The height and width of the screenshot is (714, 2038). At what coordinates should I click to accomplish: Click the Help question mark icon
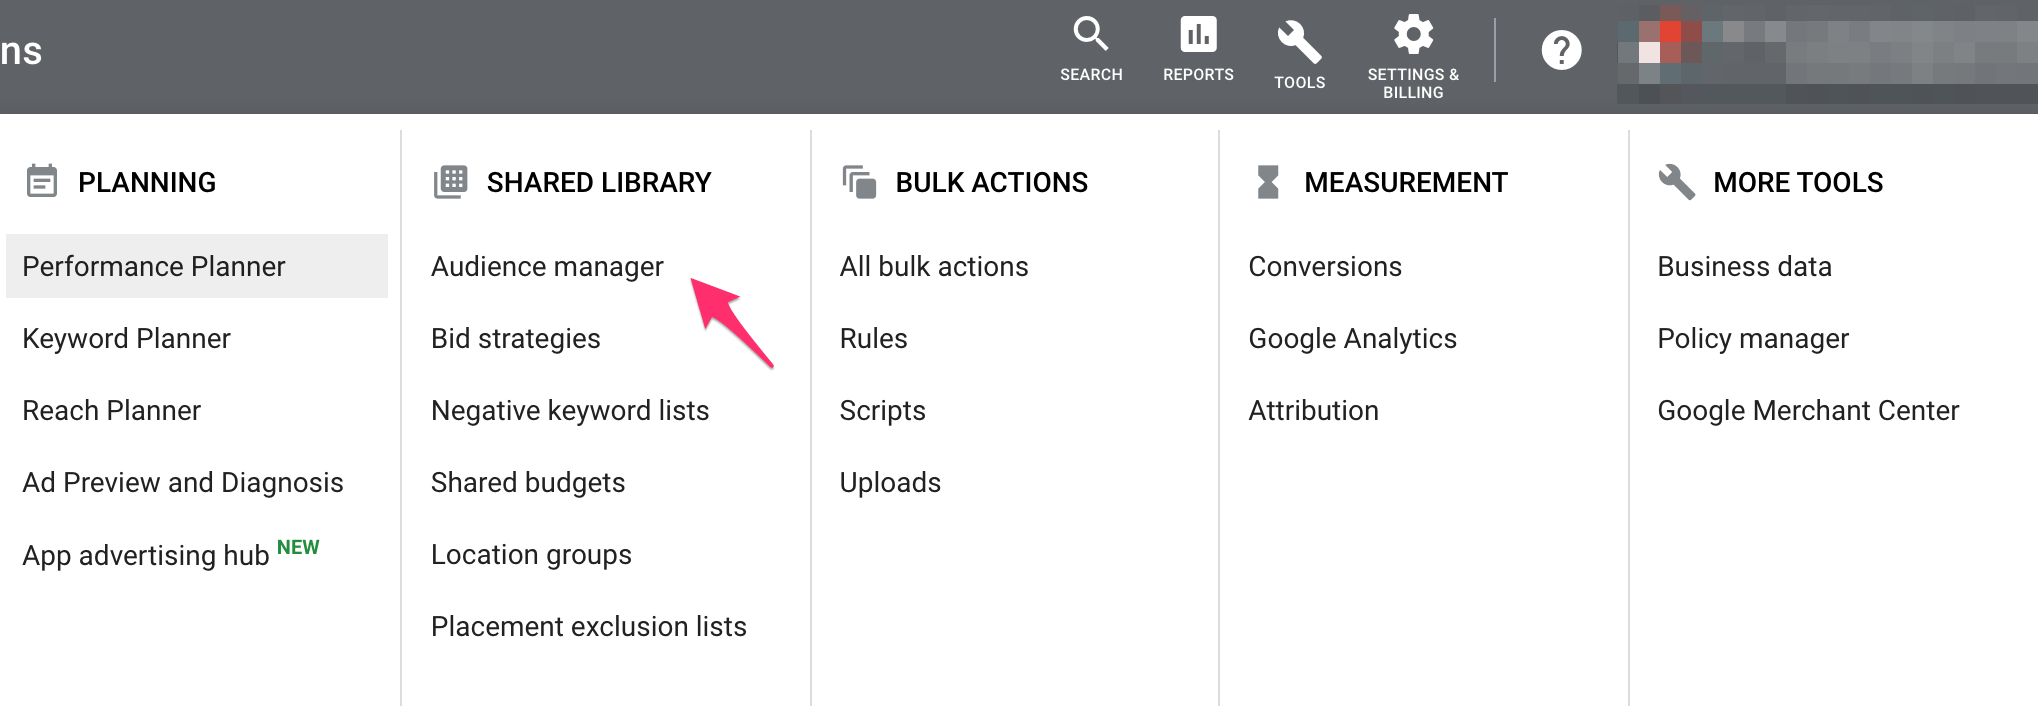1561,50
